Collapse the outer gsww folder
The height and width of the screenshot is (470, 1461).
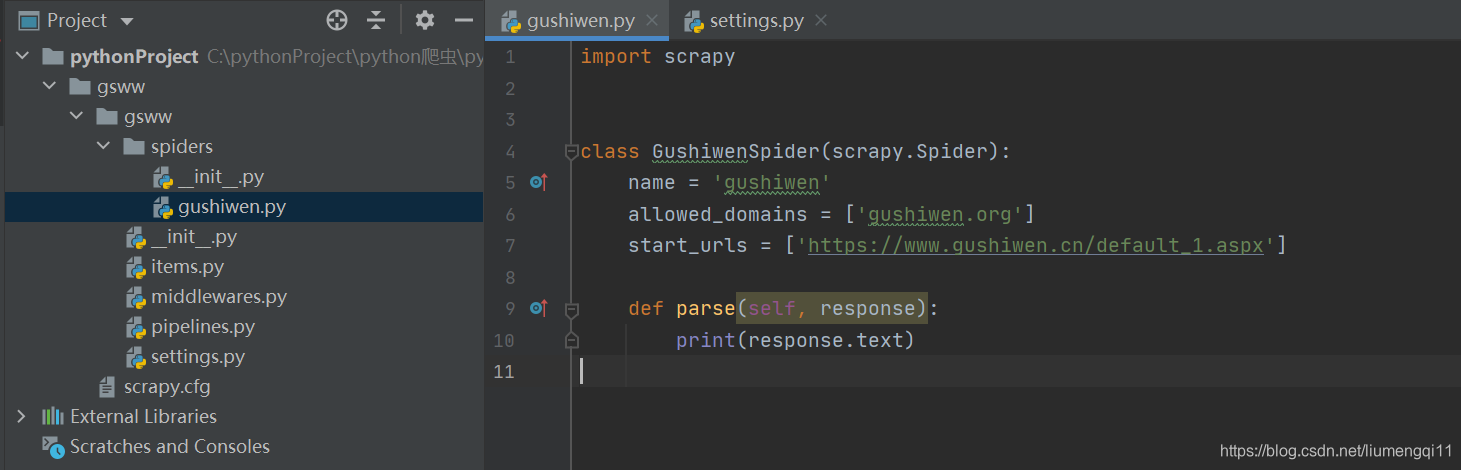coord(49,87)
